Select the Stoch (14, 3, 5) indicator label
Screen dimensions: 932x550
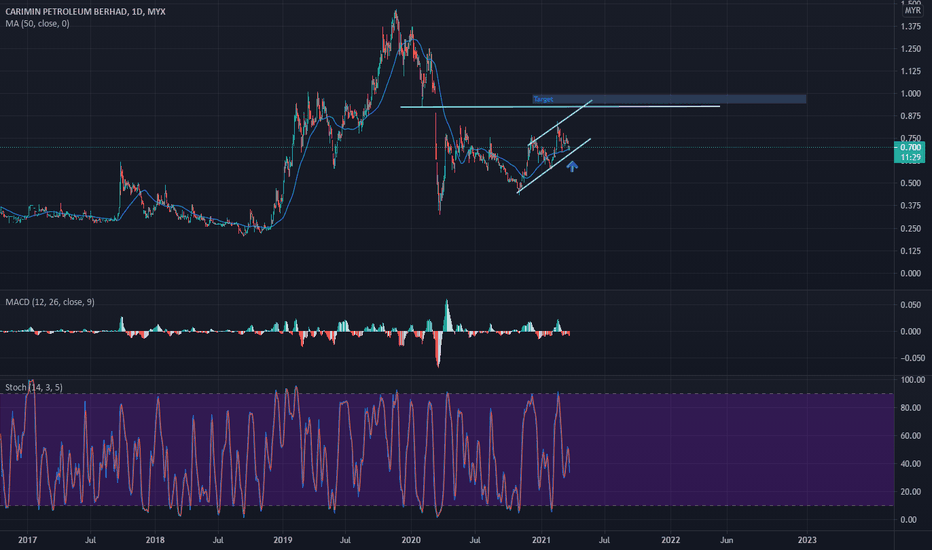coord(34,387)
